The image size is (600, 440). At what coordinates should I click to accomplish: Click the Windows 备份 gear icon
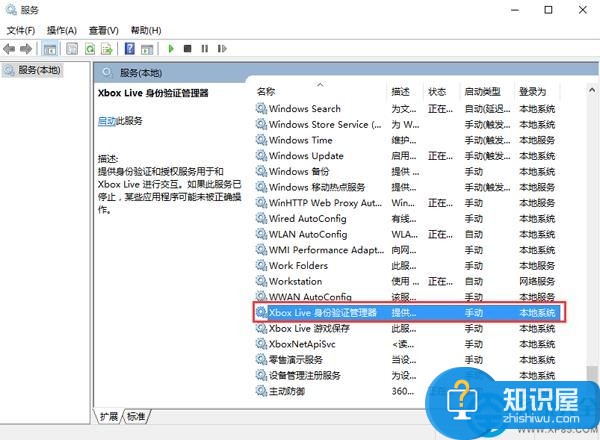point(261,171)
